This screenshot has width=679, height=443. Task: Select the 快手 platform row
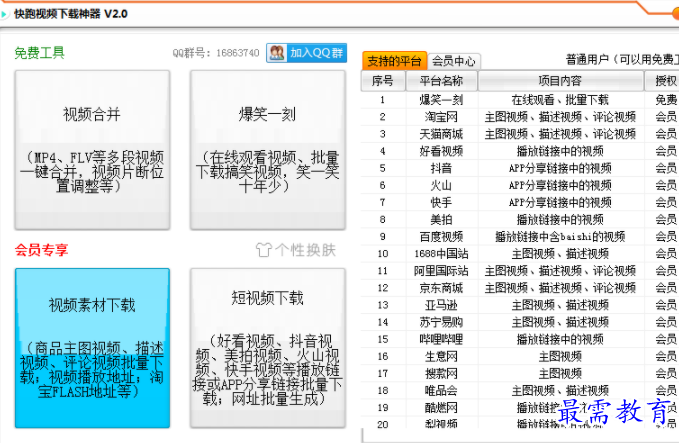[x=441, y=202]
